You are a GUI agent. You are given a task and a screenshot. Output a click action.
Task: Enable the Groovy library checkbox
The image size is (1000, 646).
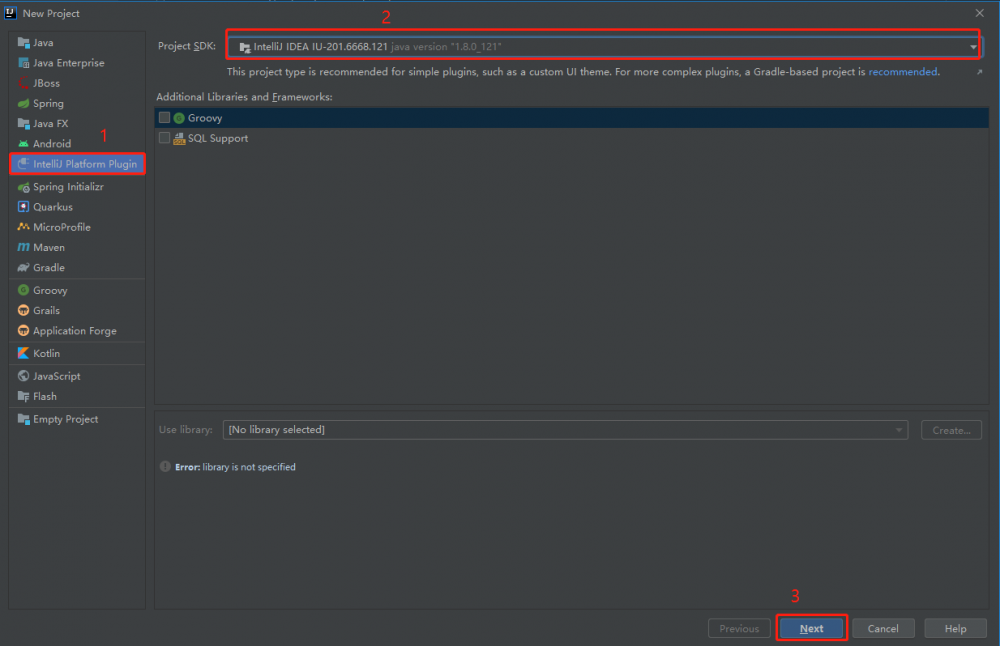[164, 117]
